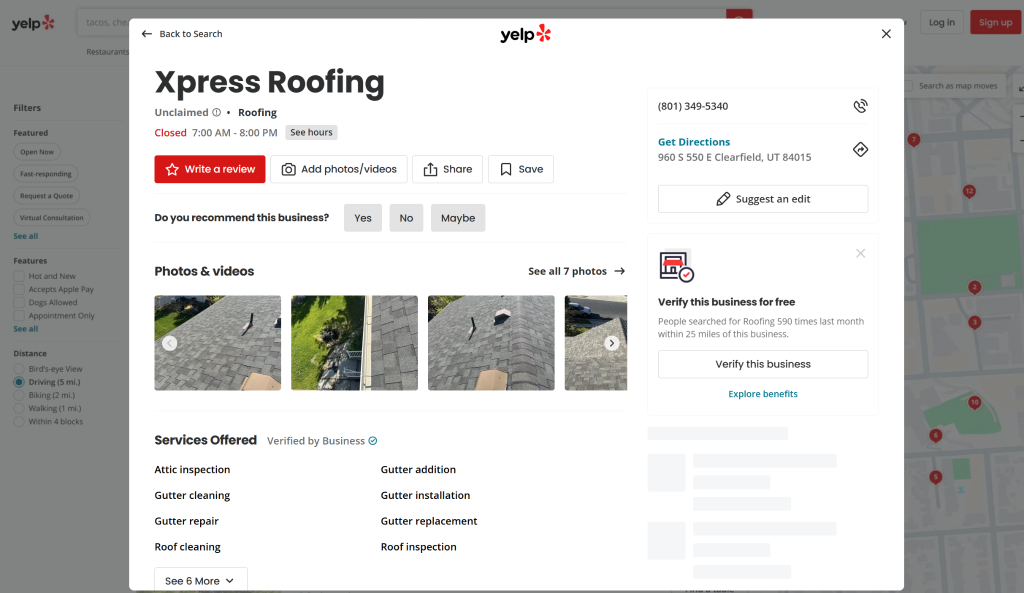The height and width of the screenshot is (593, 1024).
Task: Open See all 7 photos
Action: (x=576, y=271)
